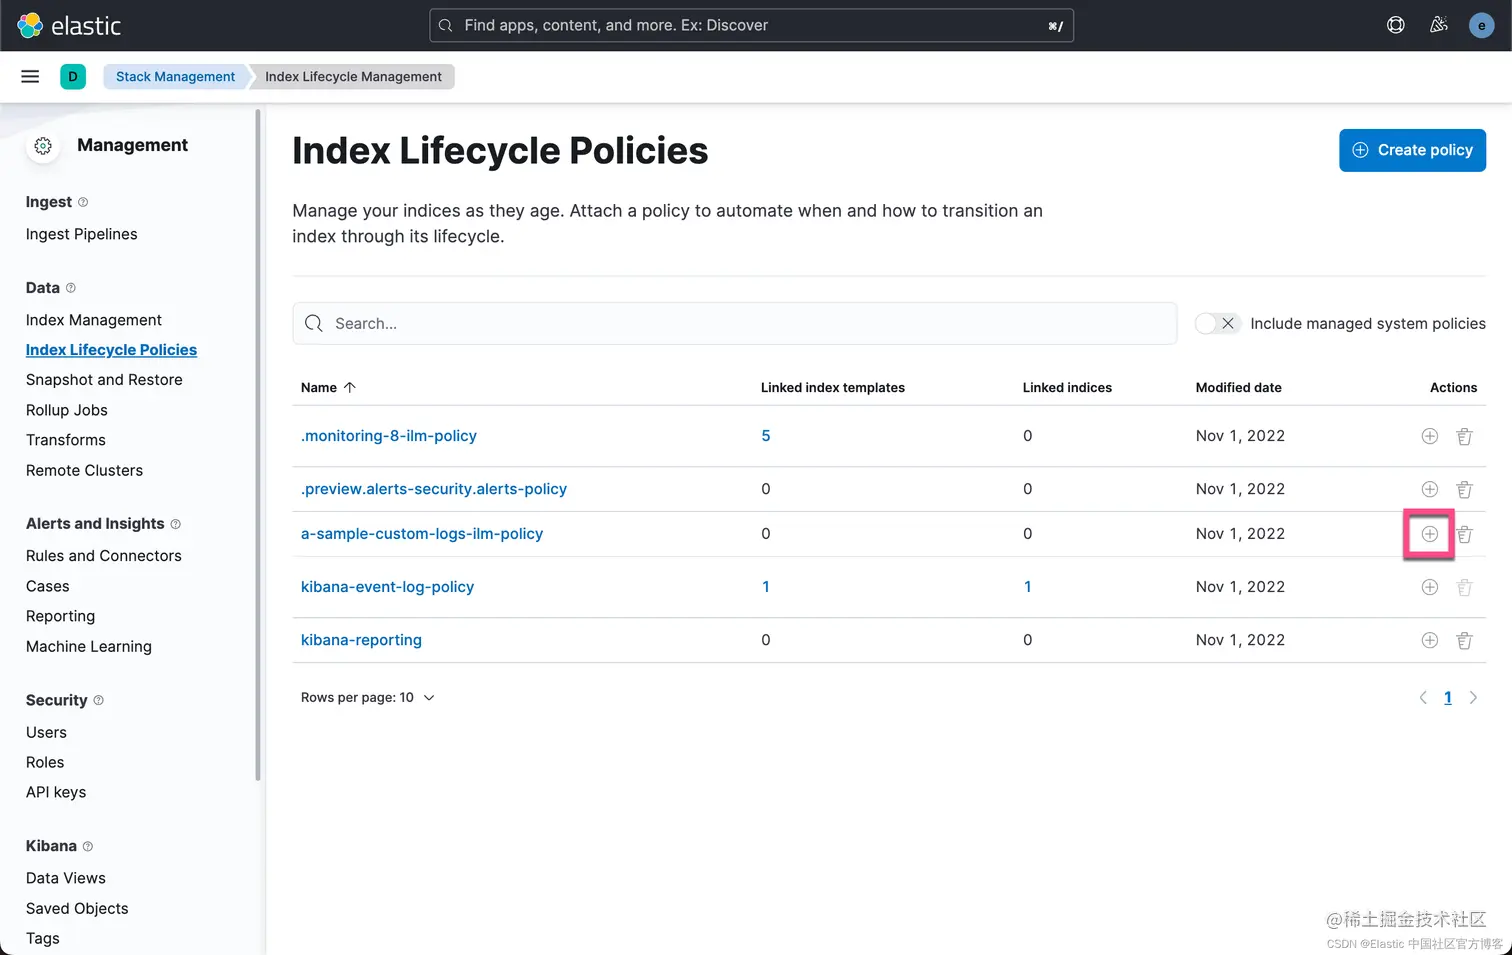1512x955 pixels.
Task: Add kibana-event-log-policy to index template
Action: (1429, 587)
